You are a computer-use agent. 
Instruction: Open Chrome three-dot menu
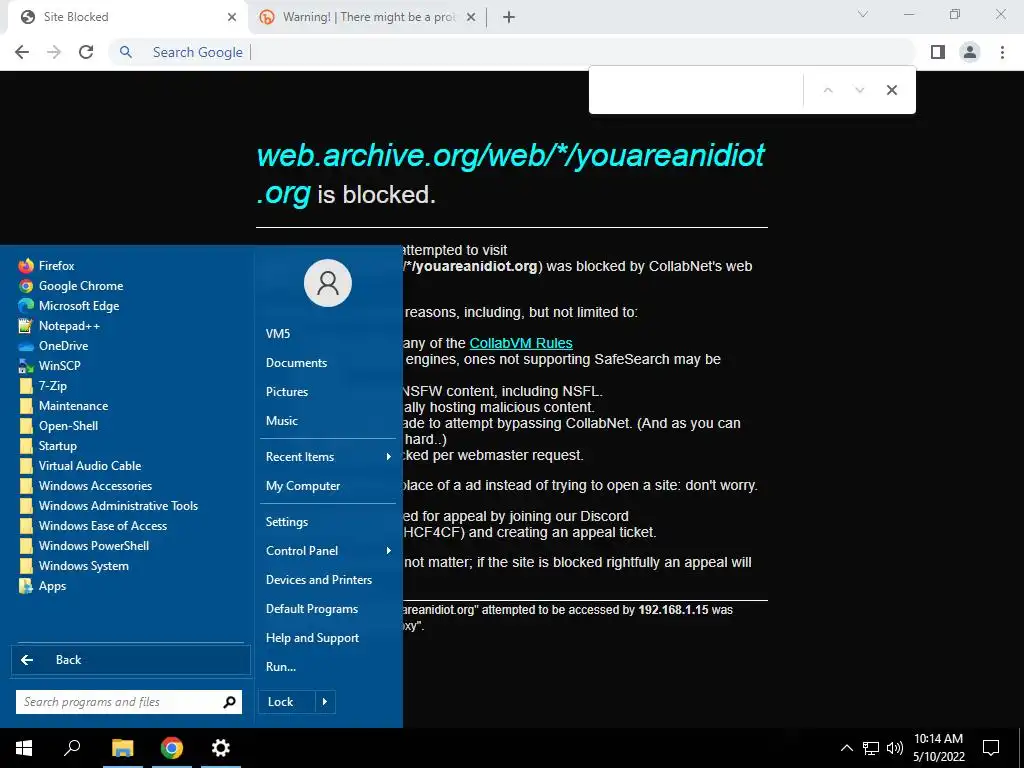point(1002,52)
